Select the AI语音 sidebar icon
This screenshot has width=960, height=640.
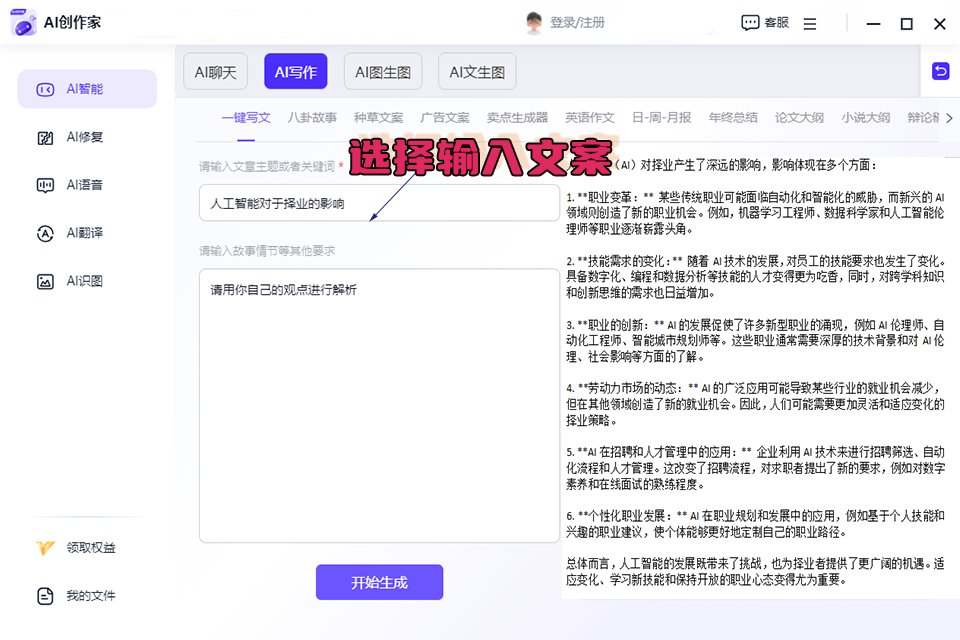(45, 185)
